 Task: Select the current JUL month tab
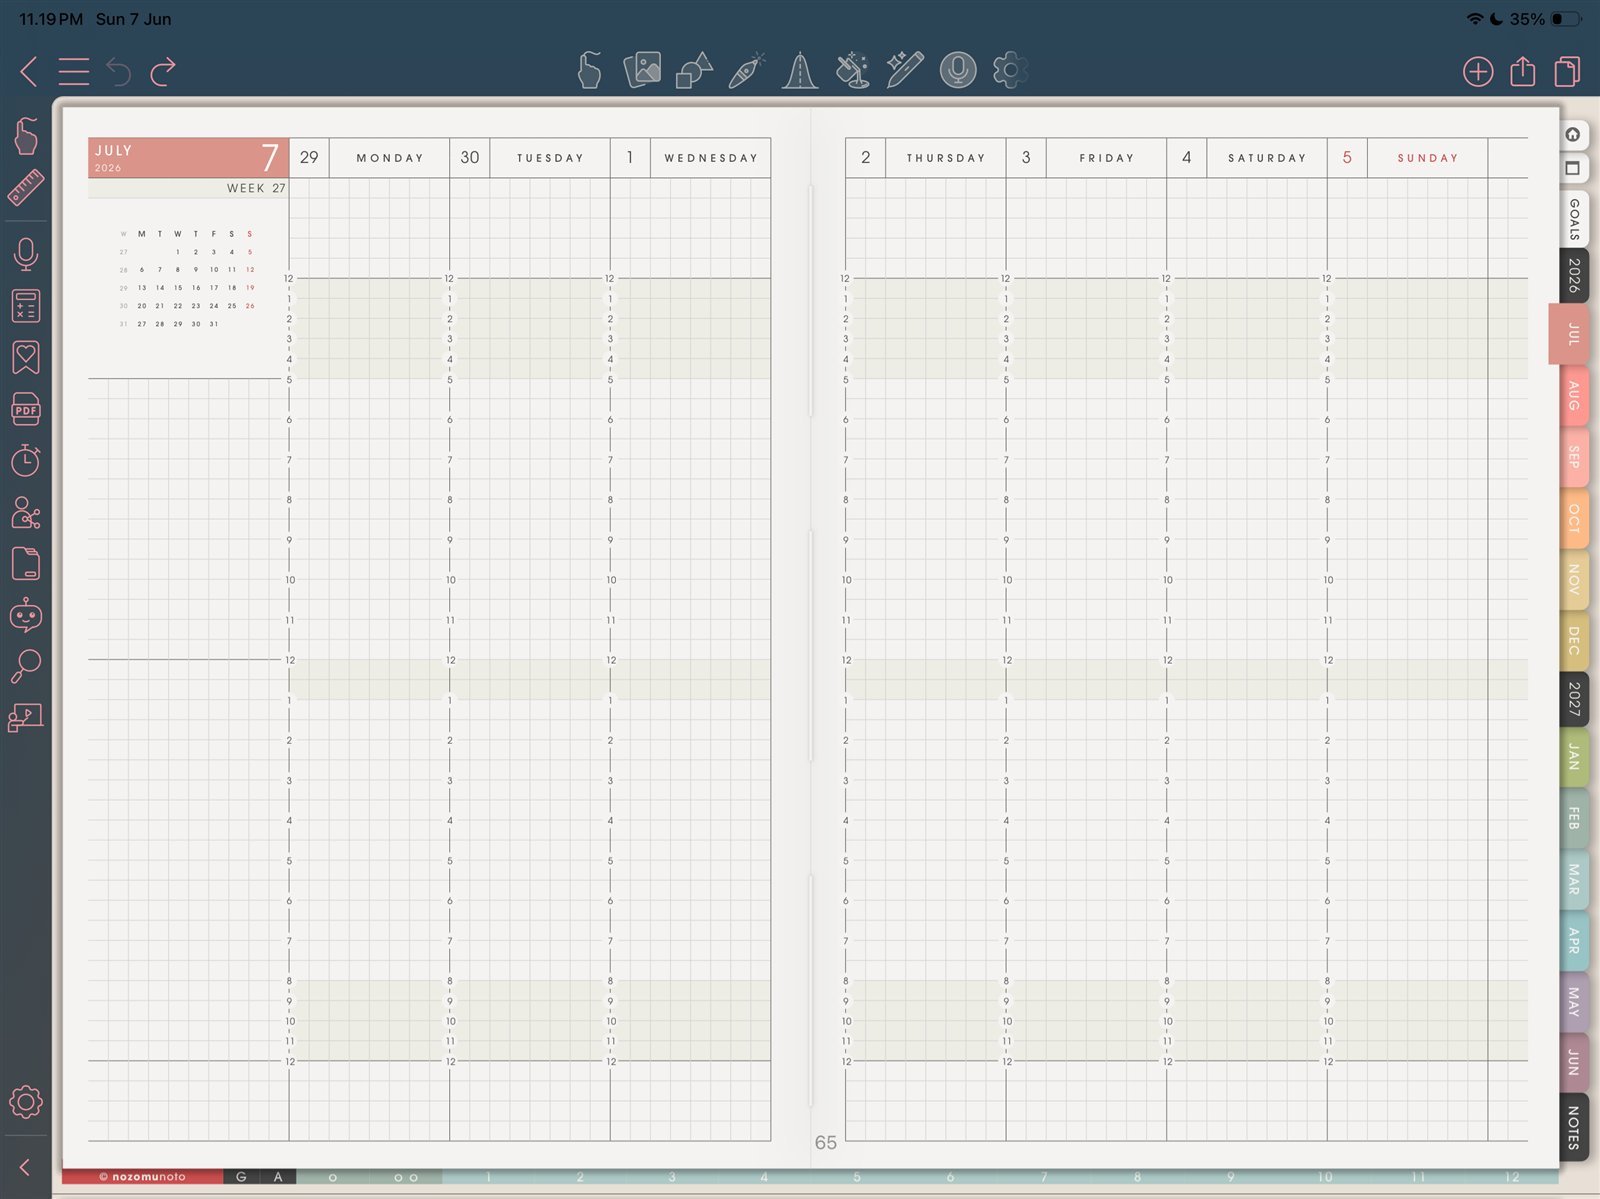(x=1571, y=334)
